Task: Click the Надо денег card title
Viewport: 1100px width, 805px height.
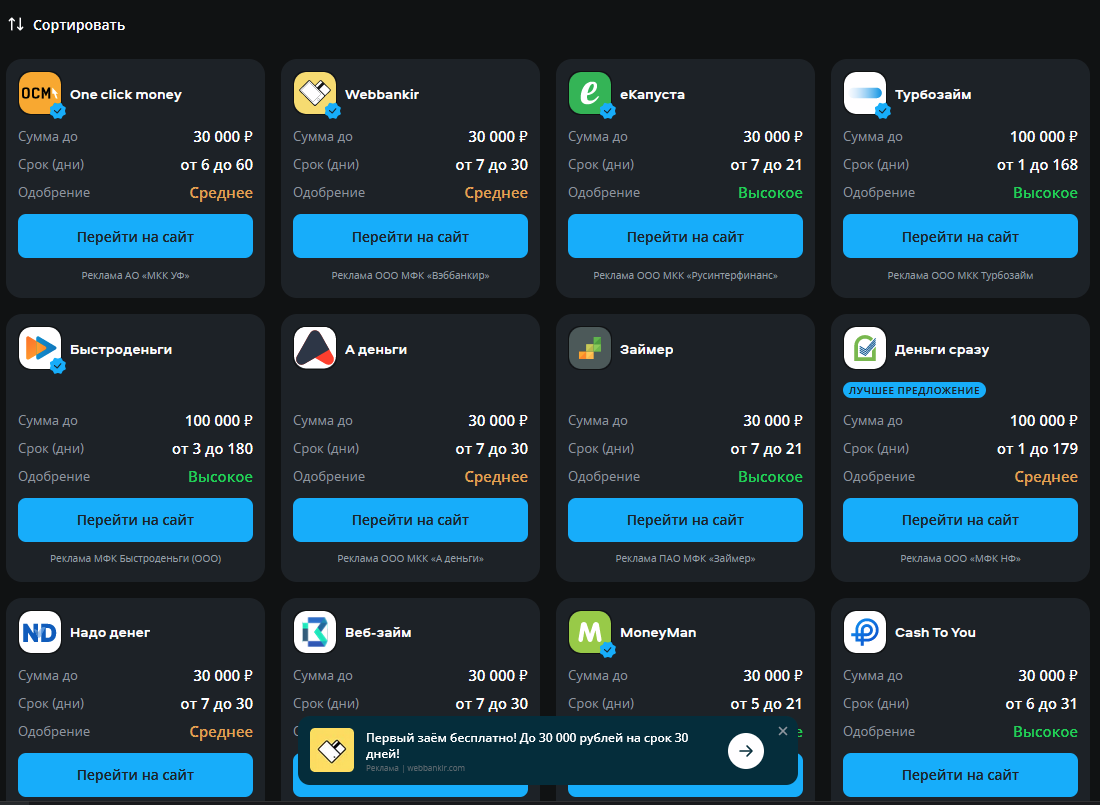Action: pyautogui.click(x=110, y=632)
